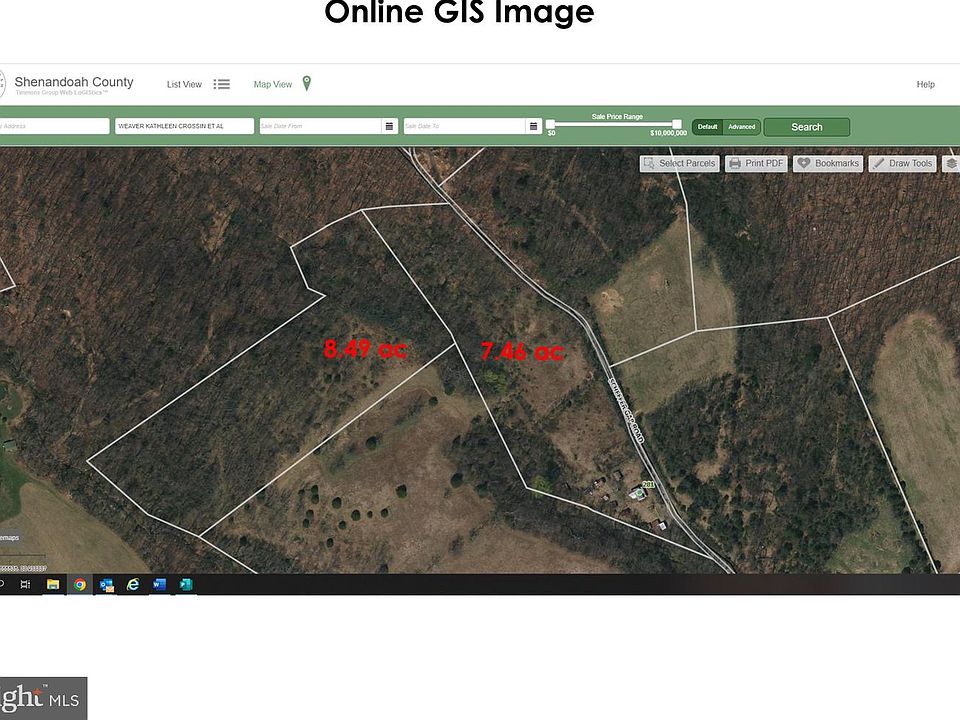Click the Map View pin icon
Viewport: 960px width, 720px height.
(307, 84)
